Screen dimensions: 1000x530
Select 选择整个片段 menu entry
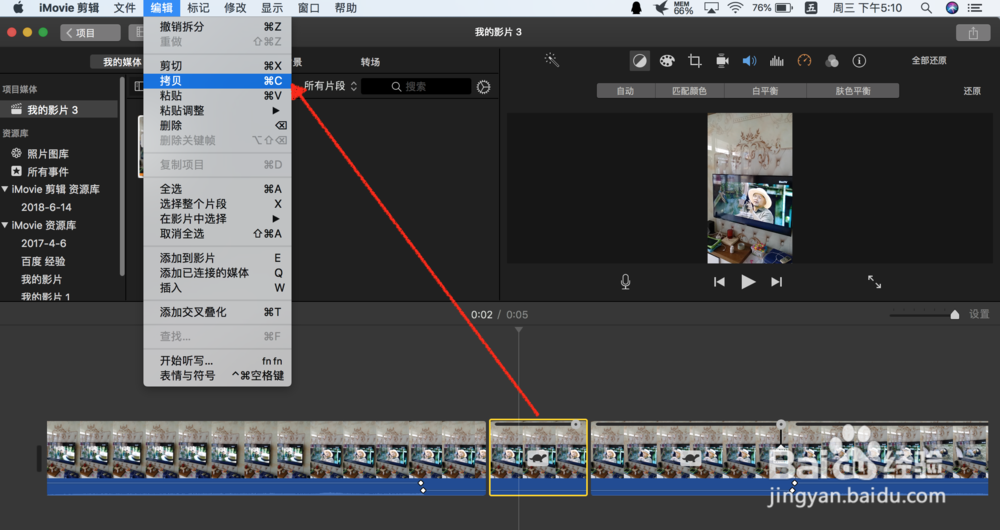[217, 204]
